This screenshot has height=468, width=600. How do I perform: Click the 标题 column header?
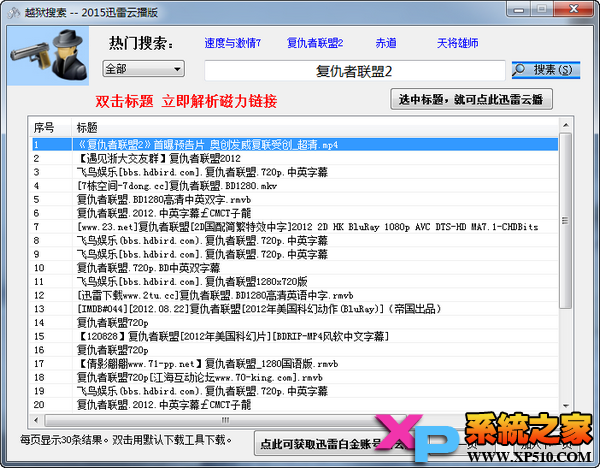(315, 127)
